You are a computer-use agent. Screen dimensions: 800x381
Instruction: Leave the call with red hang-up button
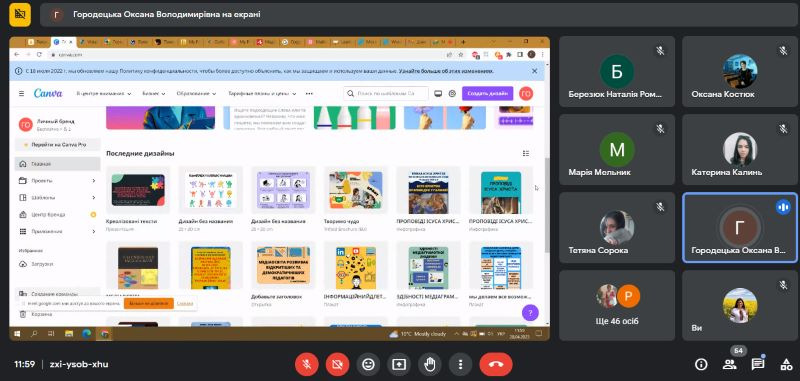pos(496,364)
